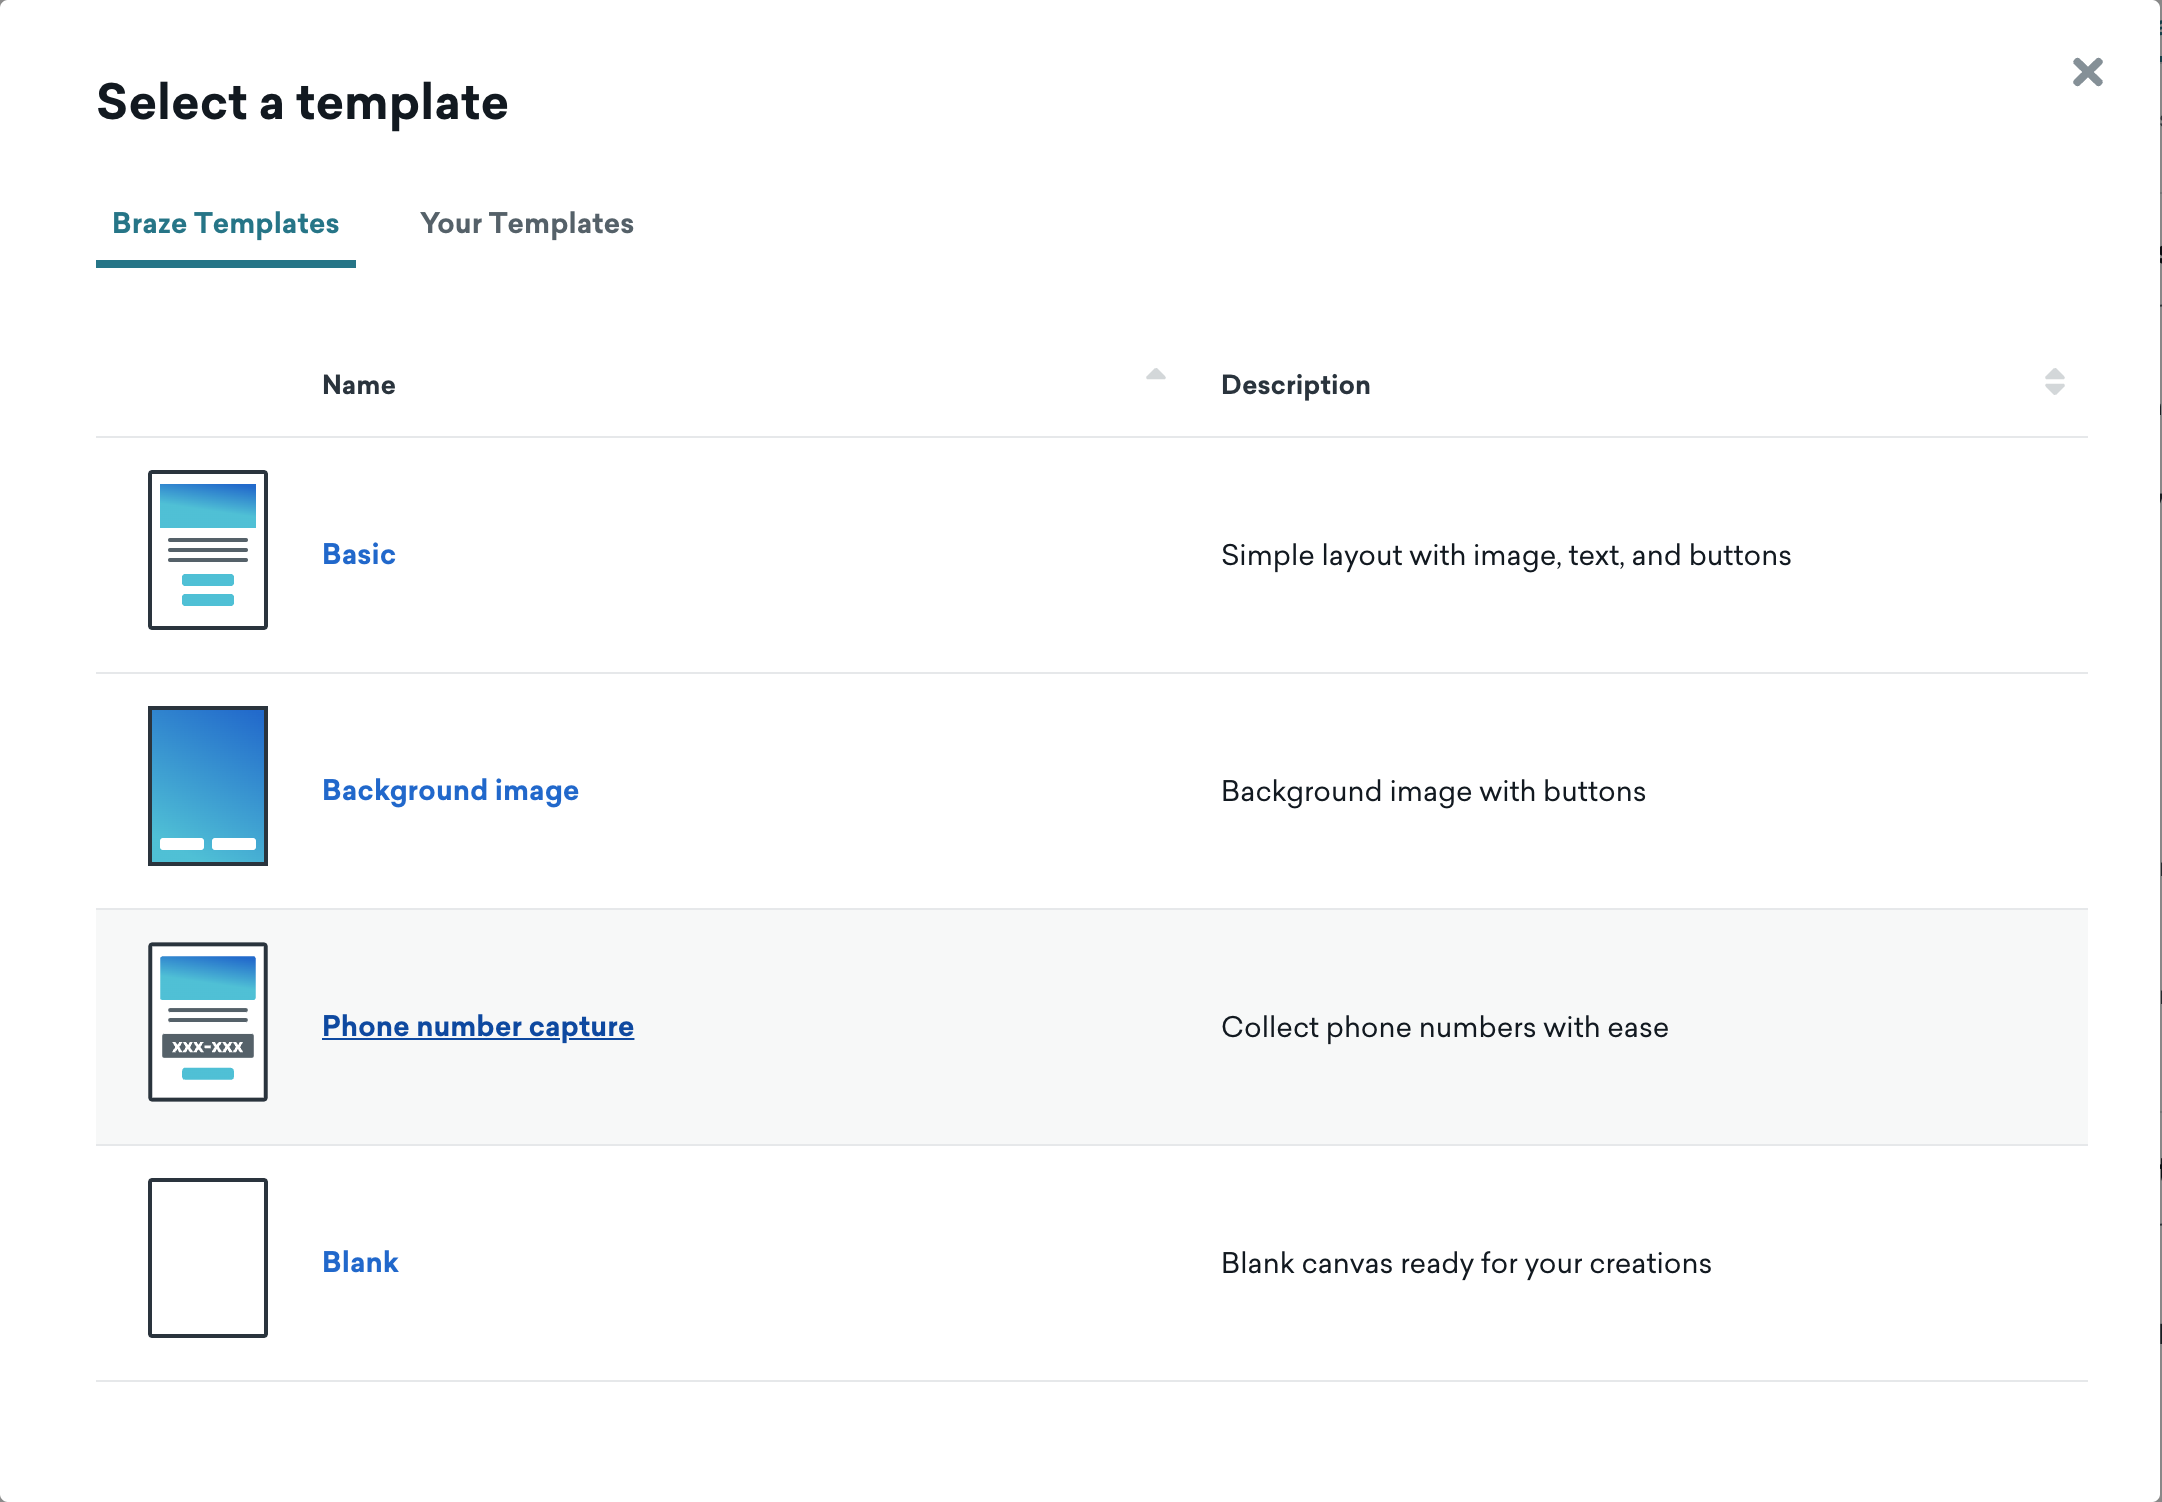The width and height of the screenshot is (2162, 1502).
Task: Open the Phone number capture template
Action: point(476,1025)
